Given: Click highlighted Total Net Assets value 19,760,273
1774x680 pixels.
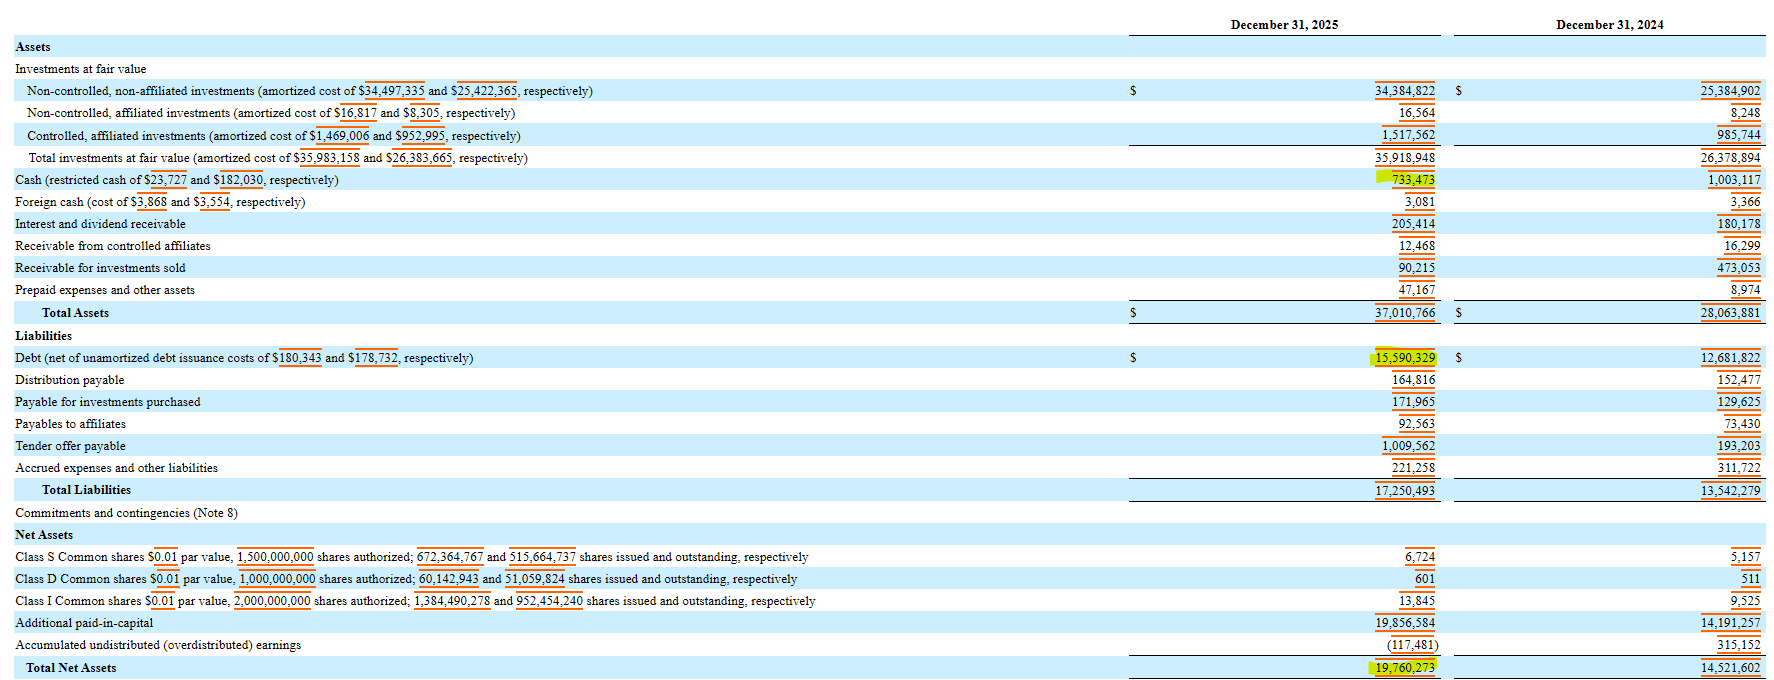Looking at the screenshot, I should tap(1404, 668).
